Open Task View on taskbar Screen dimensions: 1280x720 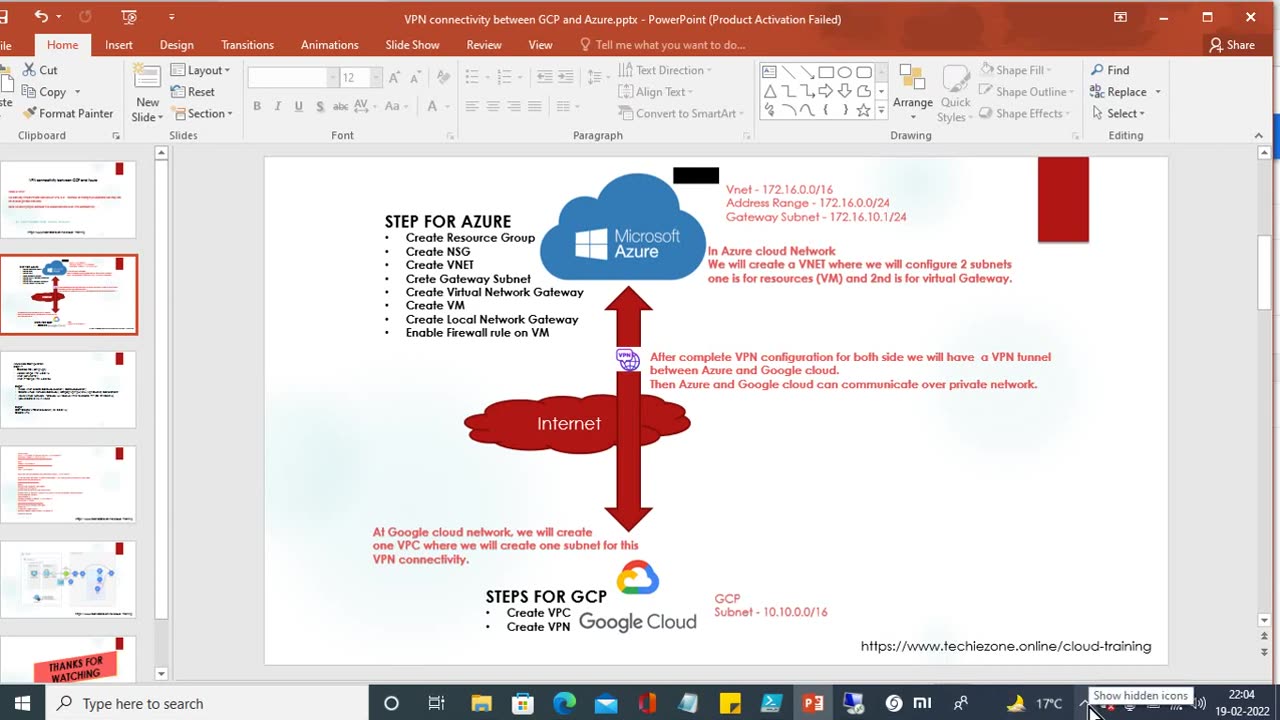click(436, 703)
